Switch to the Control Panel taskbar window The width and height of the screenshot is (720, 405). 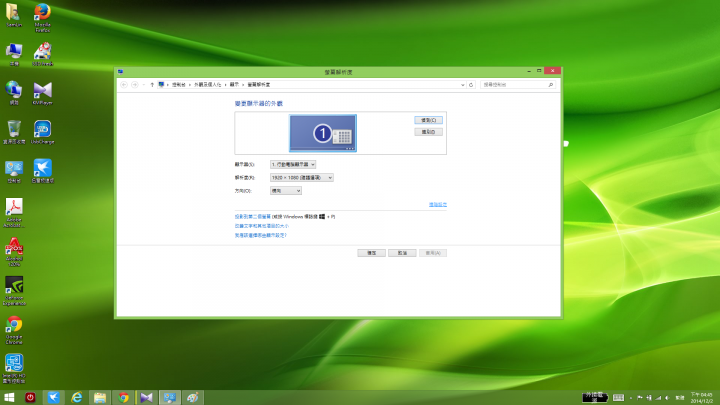(x=169, y=398)
